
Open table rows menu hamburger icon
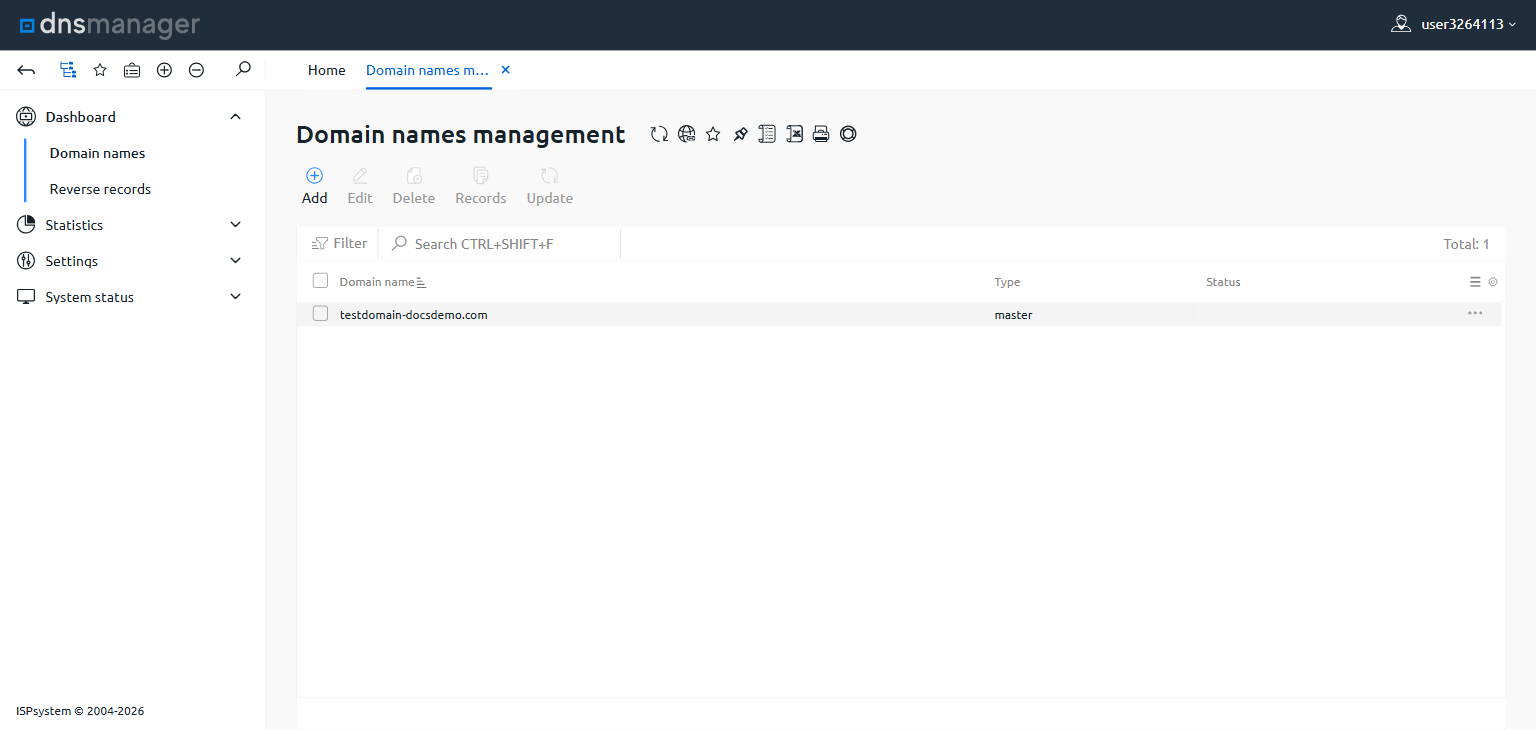point(1475,282)
